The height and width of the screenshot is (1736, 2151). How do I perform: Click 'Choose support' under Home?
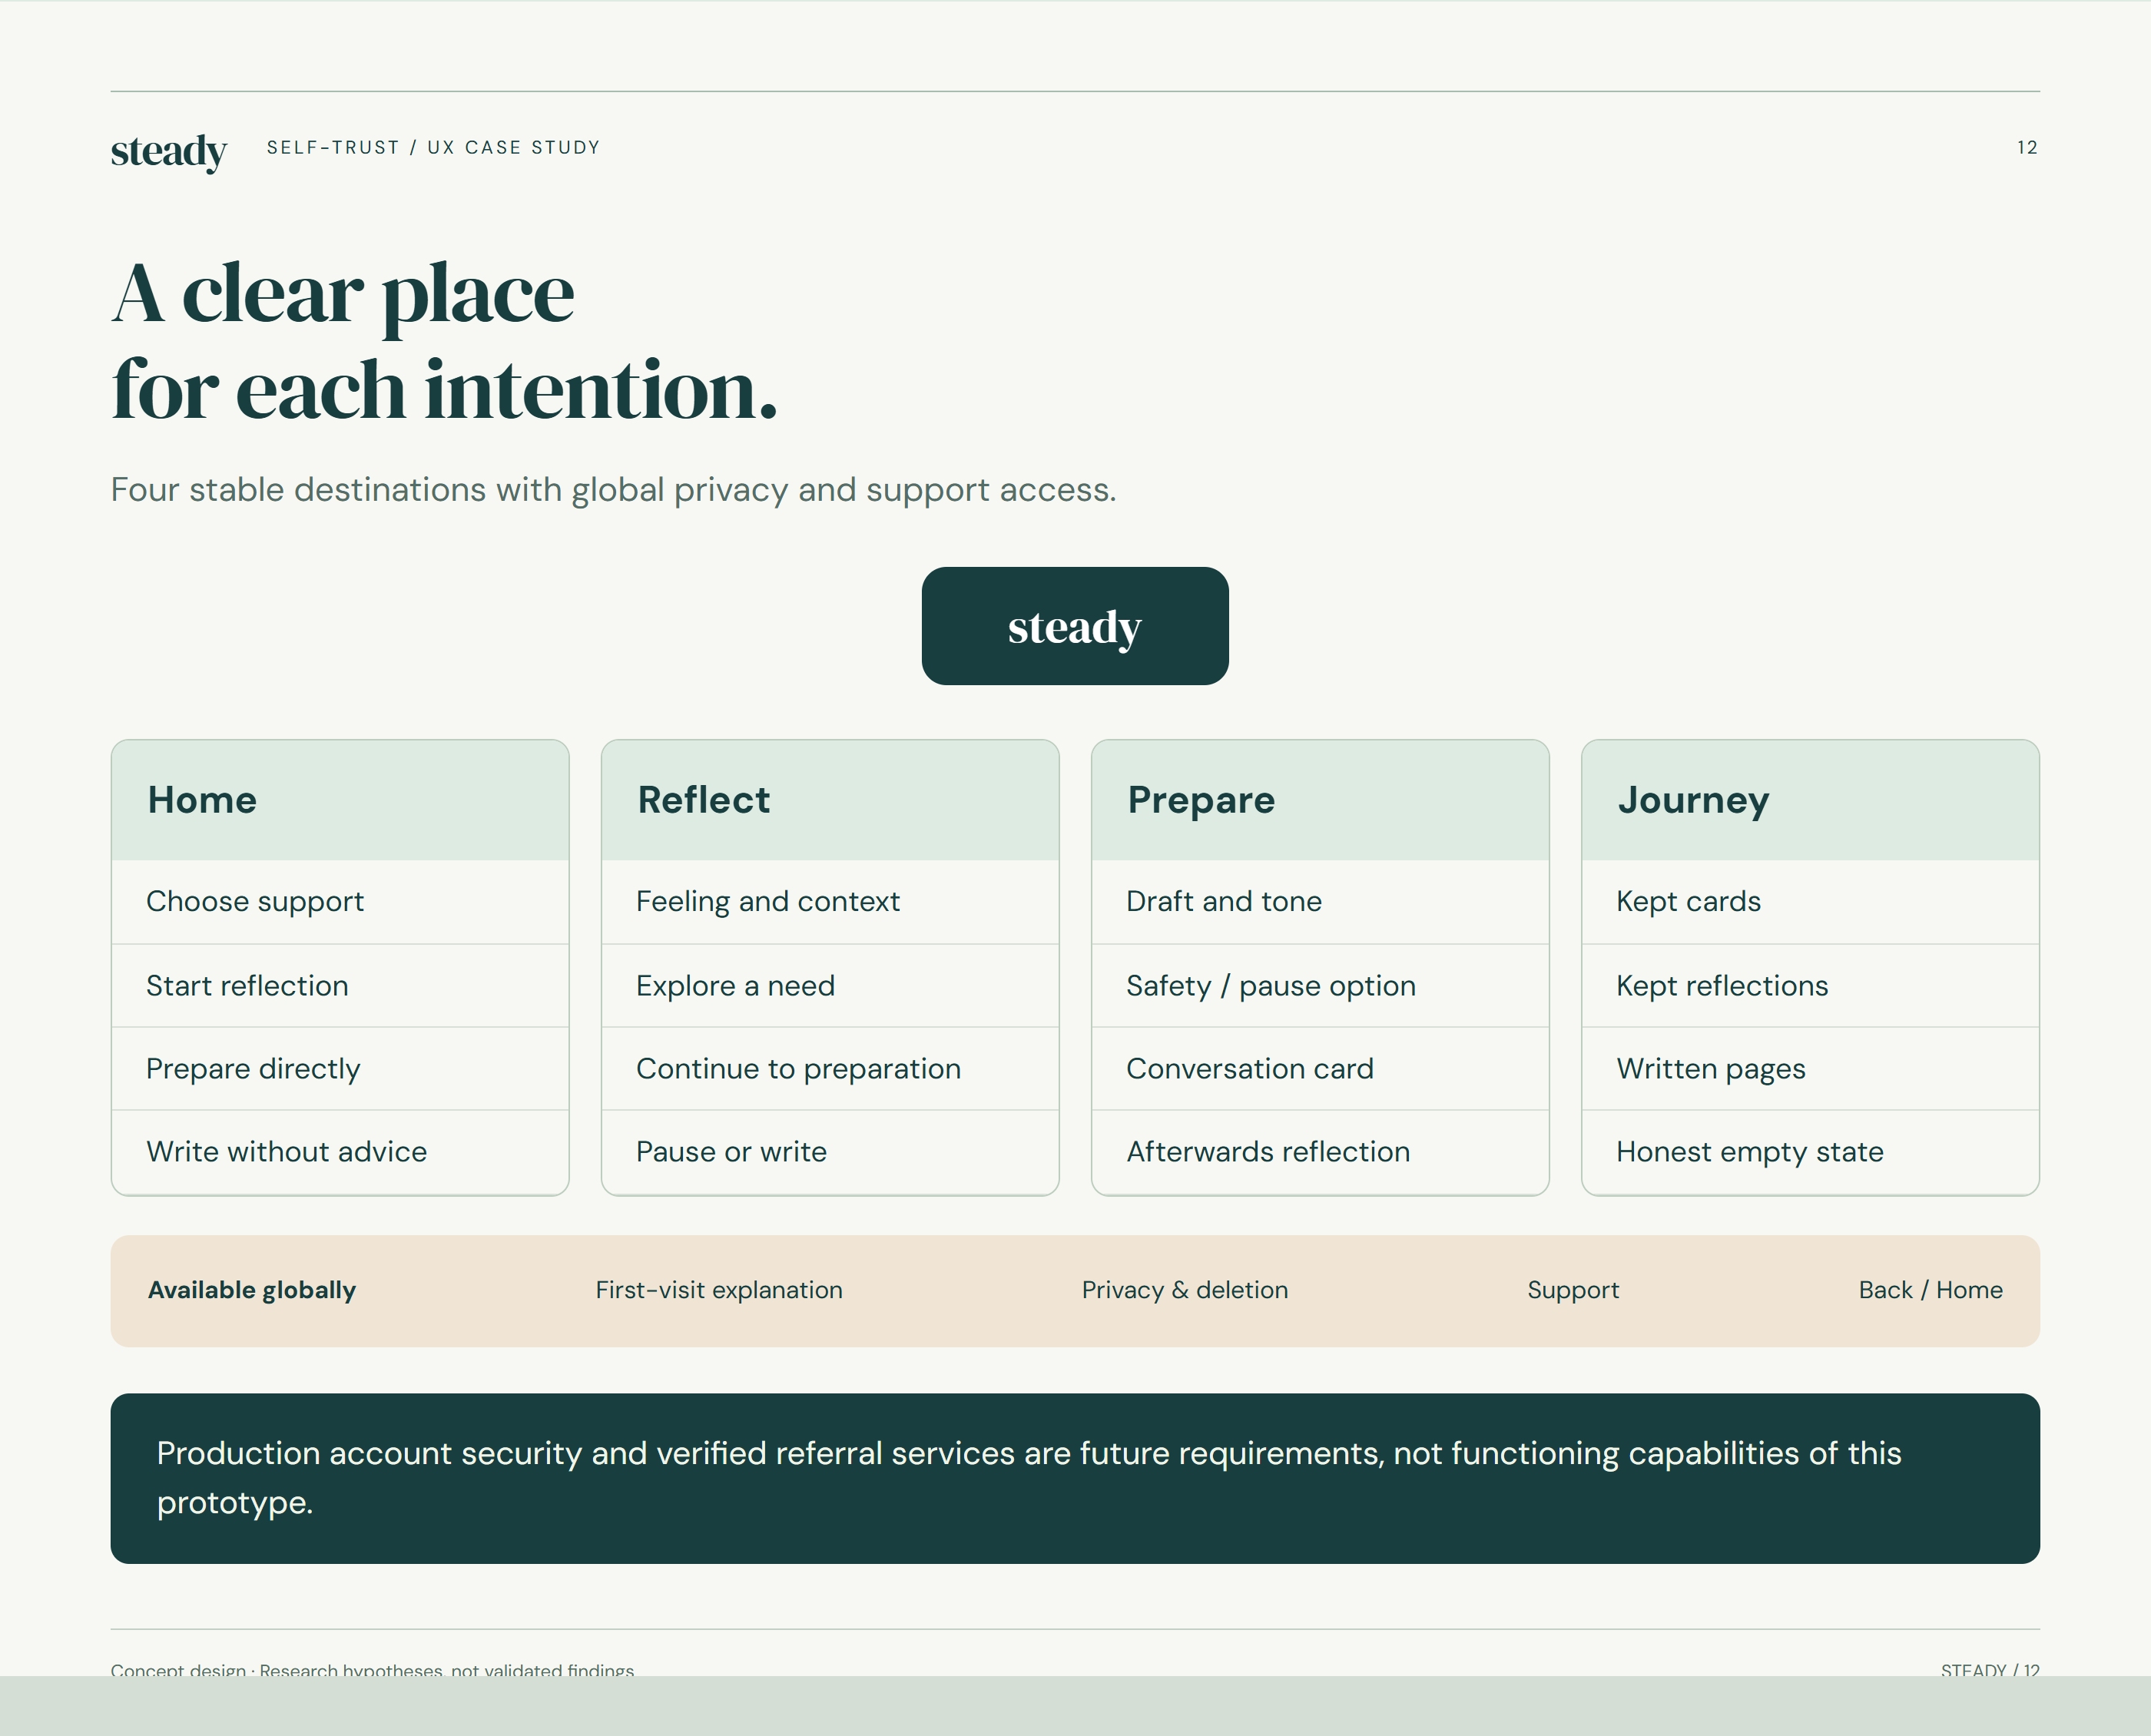point(340,902)
